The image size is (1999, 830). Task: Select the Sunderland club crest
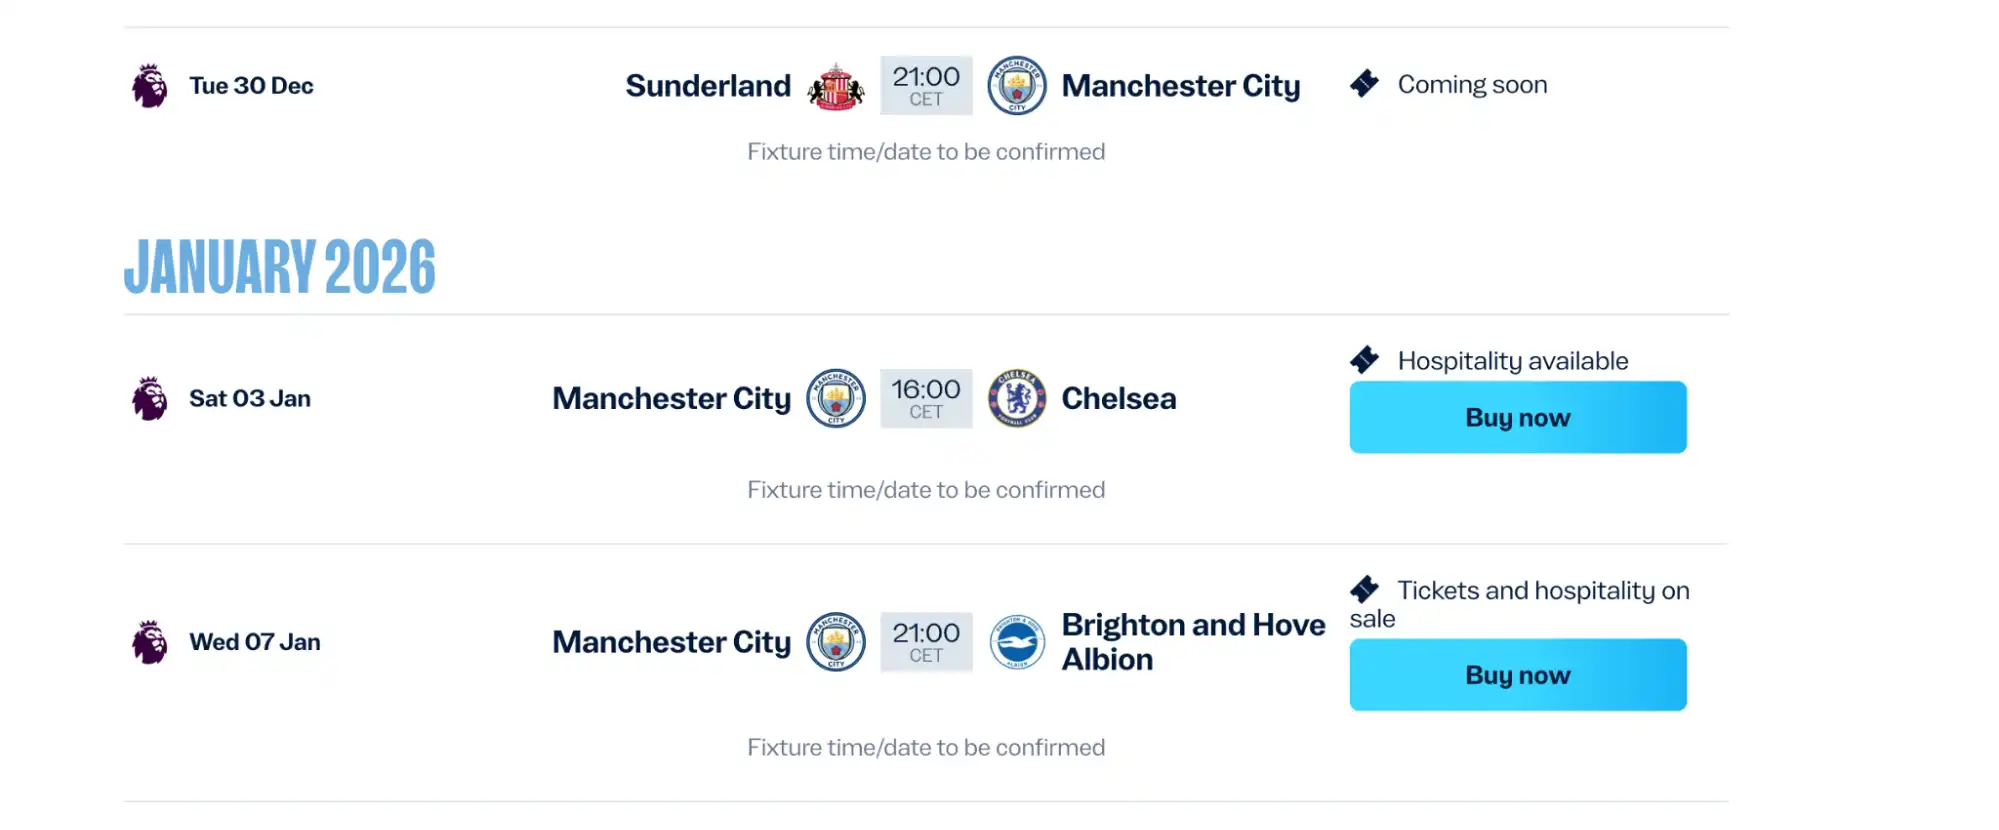(x=833, y=86)
